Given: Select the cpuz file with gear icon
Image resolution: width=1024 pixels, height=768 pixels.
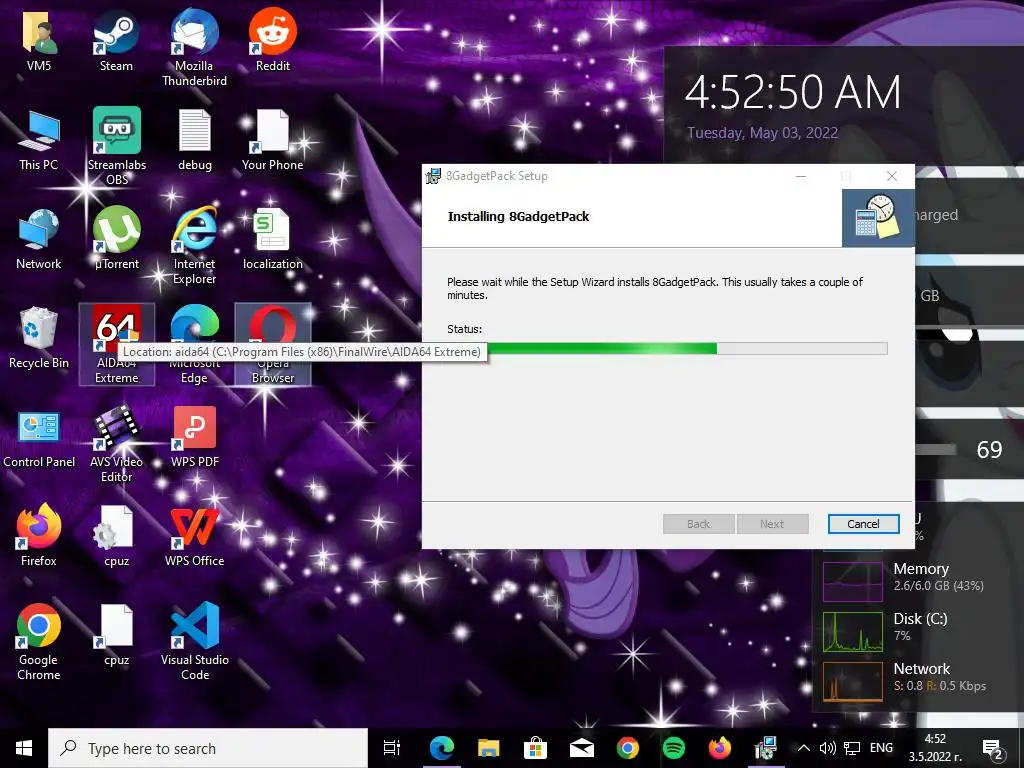Looking at the screenshot, I should point(117,536).
